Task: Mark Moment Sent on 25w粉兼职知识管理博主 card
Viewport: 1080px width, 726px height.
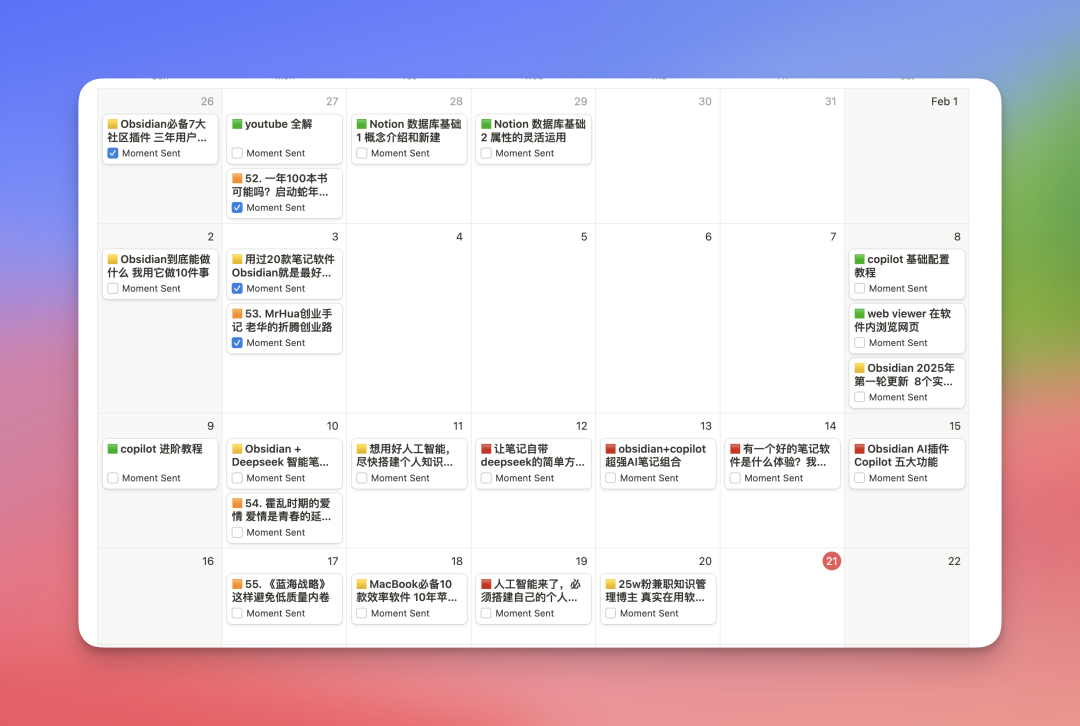Action: (611, 613)
